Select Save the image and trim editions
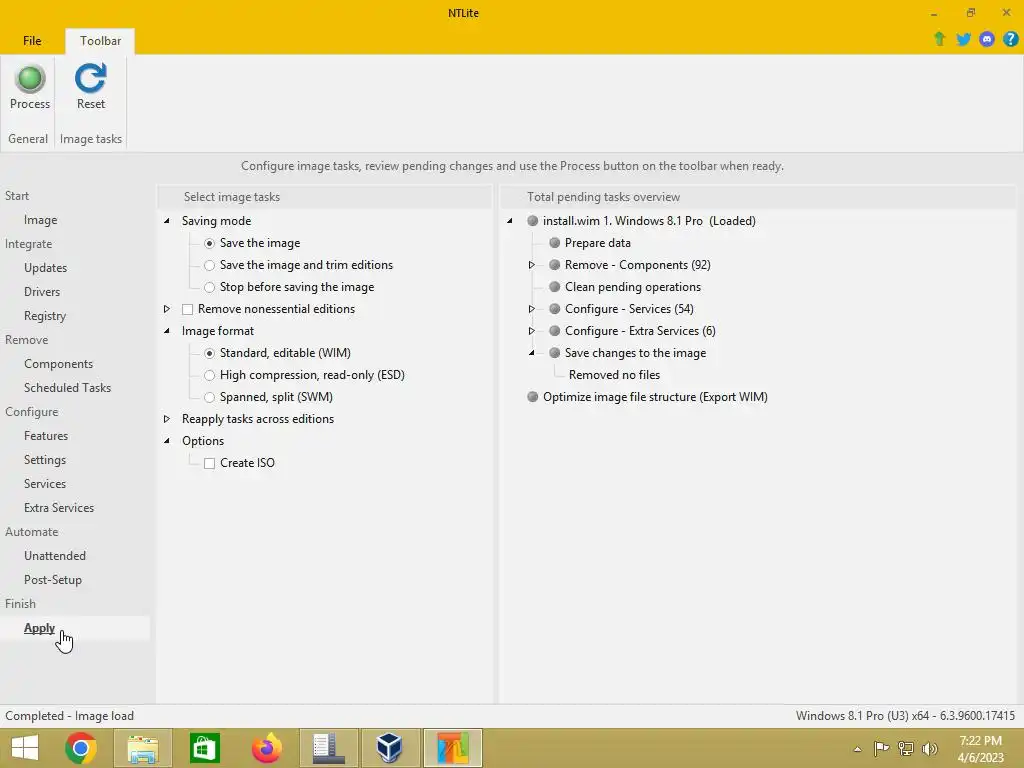1024x768 pixels. 209,265
